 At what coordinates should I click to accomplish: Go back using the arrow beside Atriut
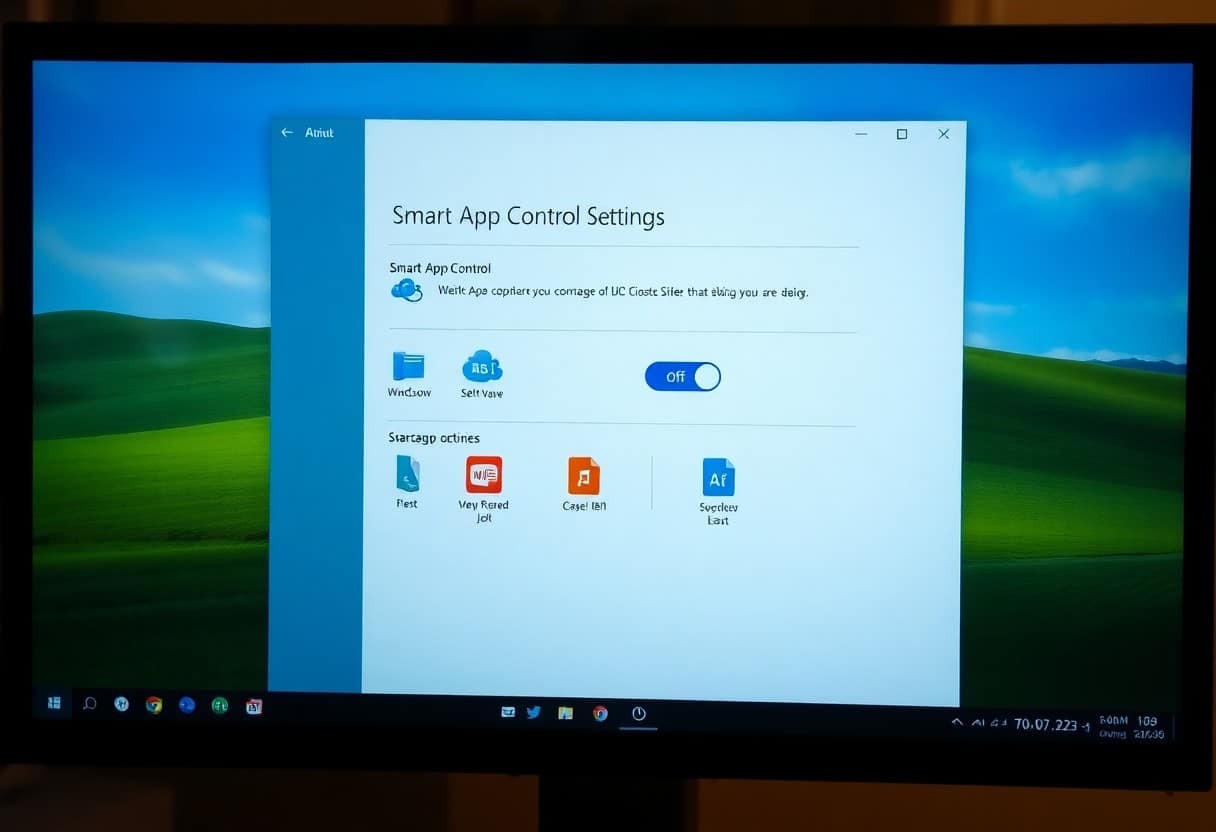(288, 132)
